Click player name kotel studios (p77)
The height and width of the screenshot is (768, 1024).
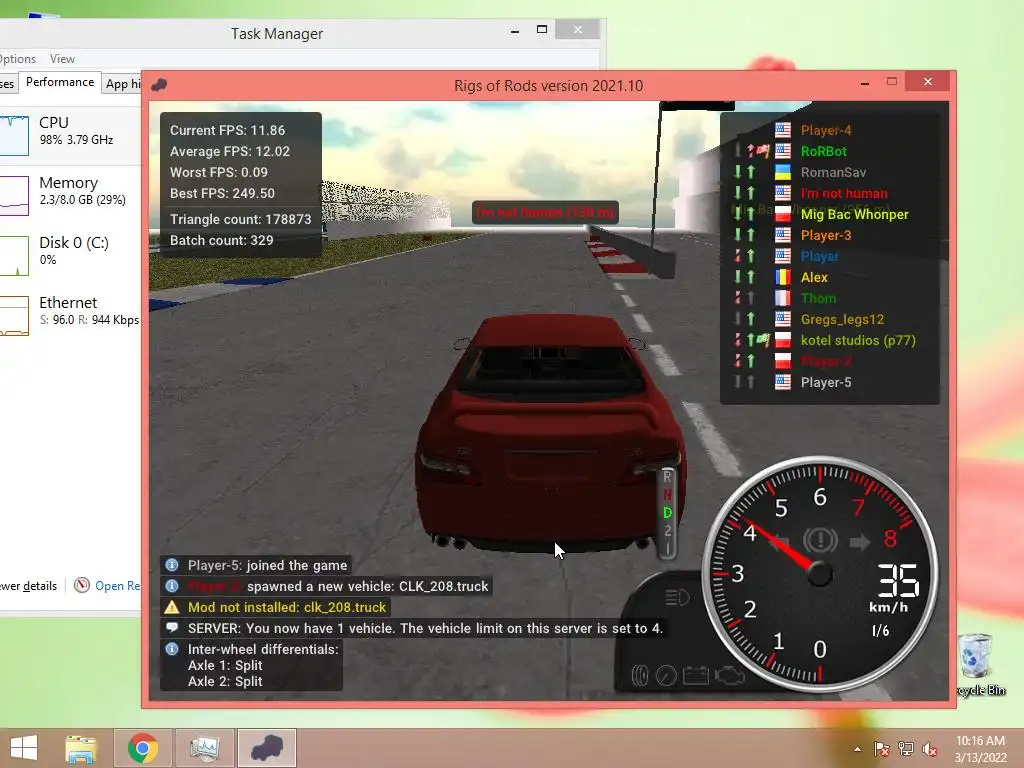click(x=858, y=340)
